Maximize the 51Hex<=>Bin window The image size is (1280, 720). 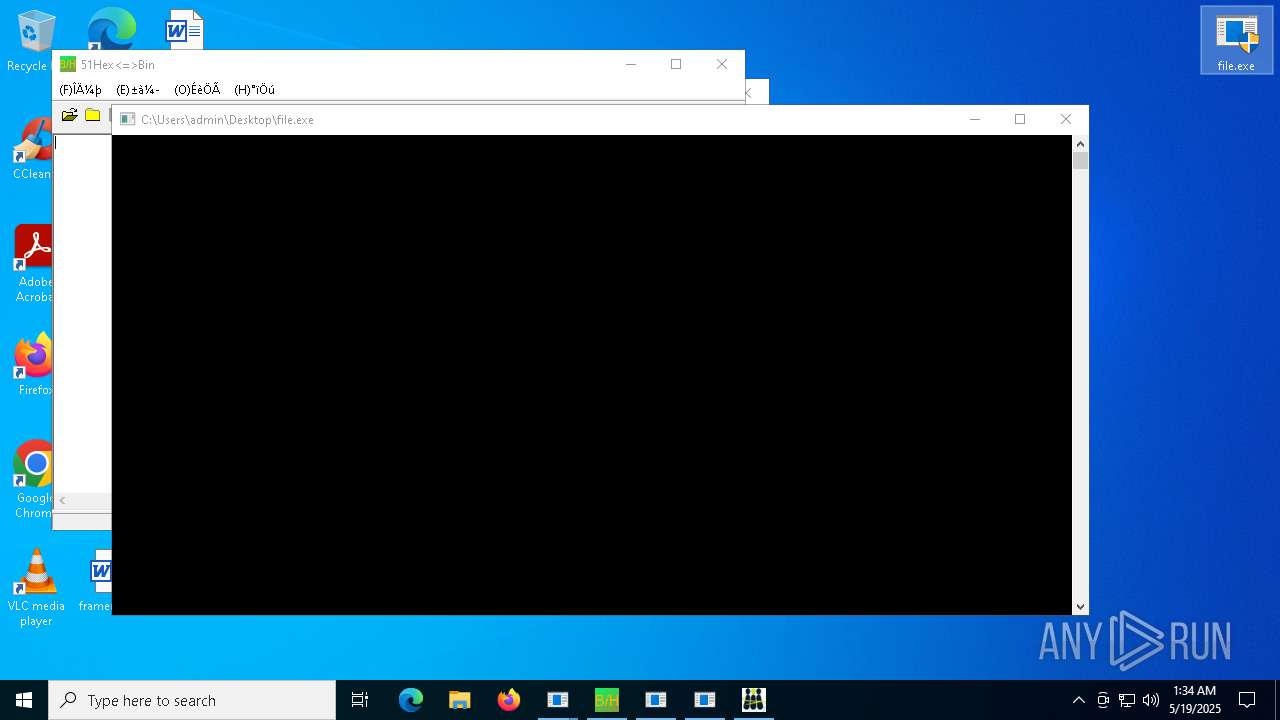coord(676,64)
